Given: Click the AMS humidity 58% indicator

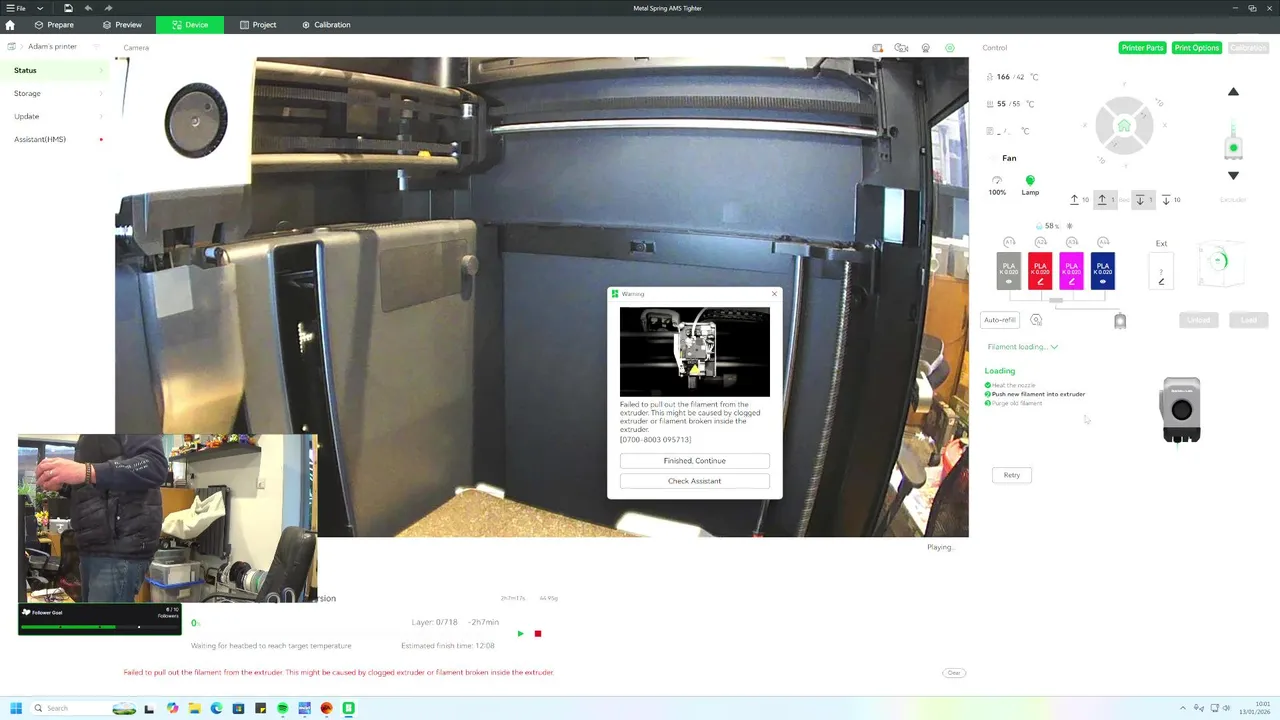Looking at the screenshot, I should [1050, 226].
